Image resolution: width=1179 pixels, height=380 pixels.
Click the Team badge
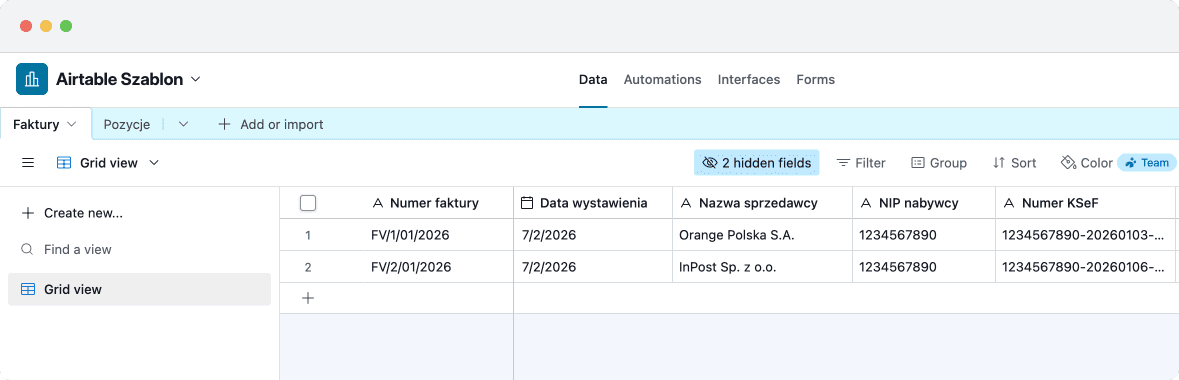click(1147, 163)
